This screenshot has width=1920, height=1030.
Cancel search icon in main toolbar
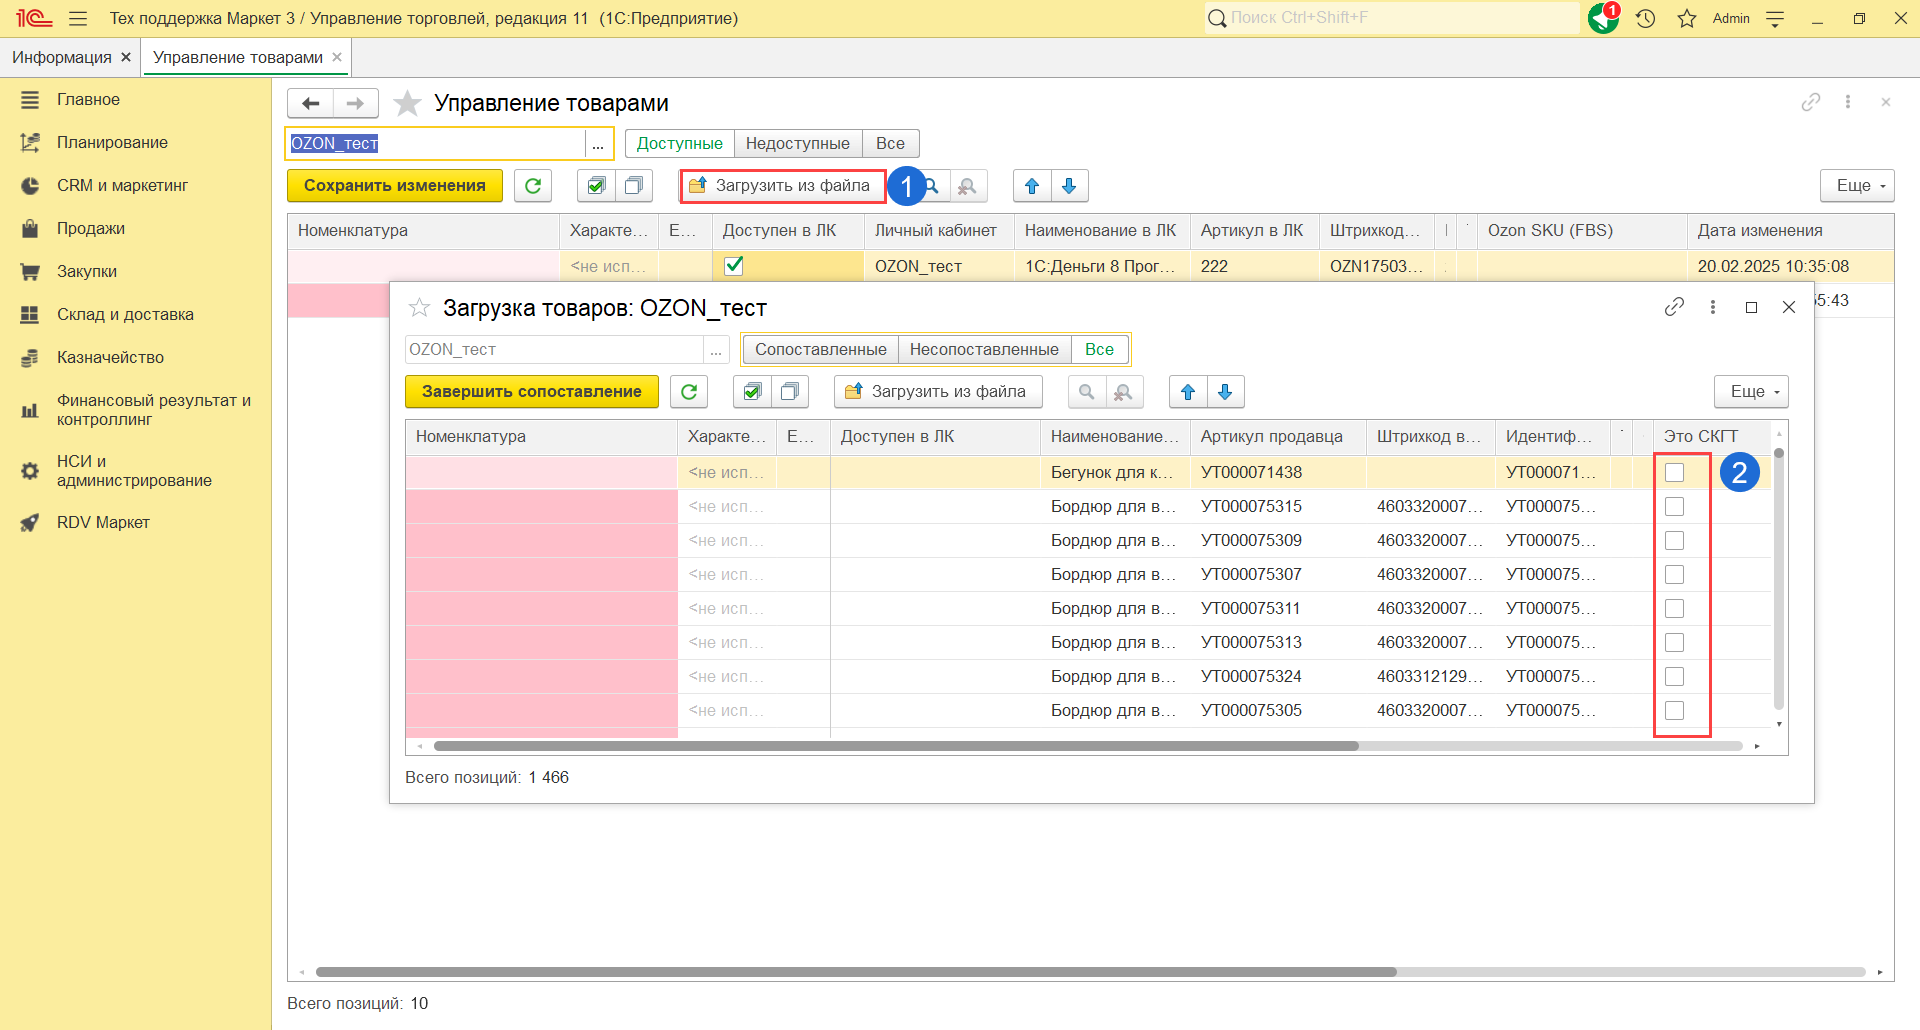pos(967,186)
